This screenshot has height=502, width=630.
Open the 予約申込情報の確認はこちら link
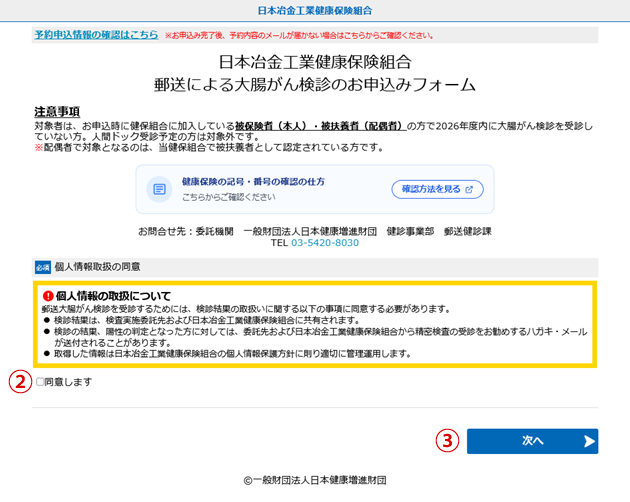coord(96,35)
